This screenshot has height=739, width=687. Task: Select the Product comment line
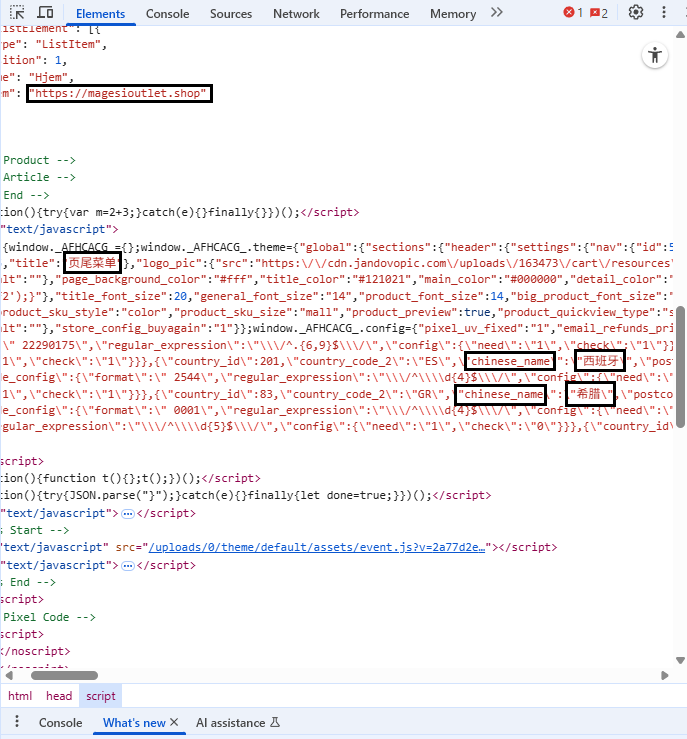pos(39,160)
